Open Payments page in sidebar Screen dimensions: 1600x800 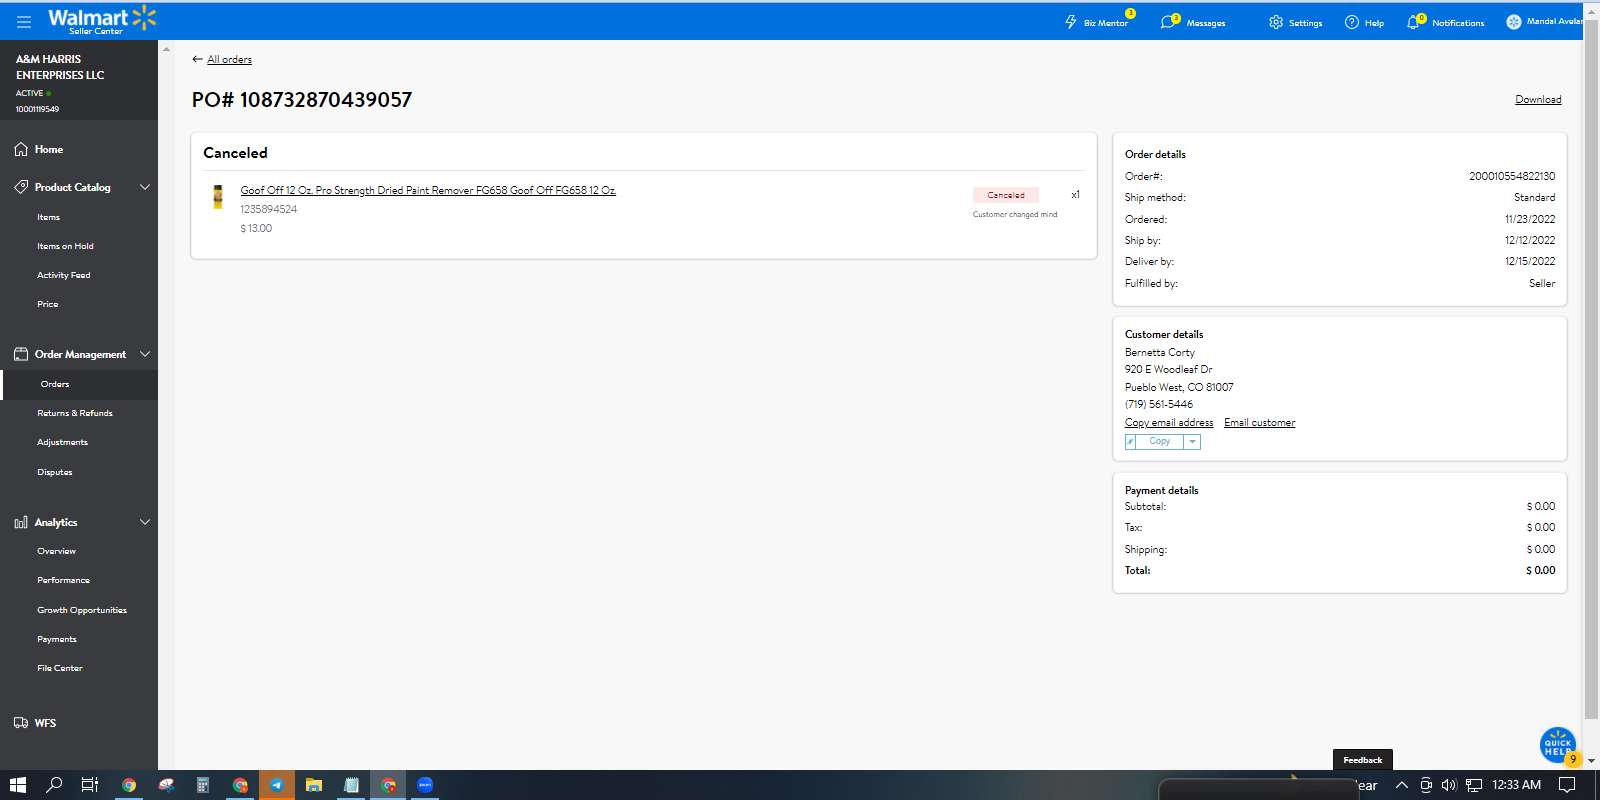(x=56, y=639)
